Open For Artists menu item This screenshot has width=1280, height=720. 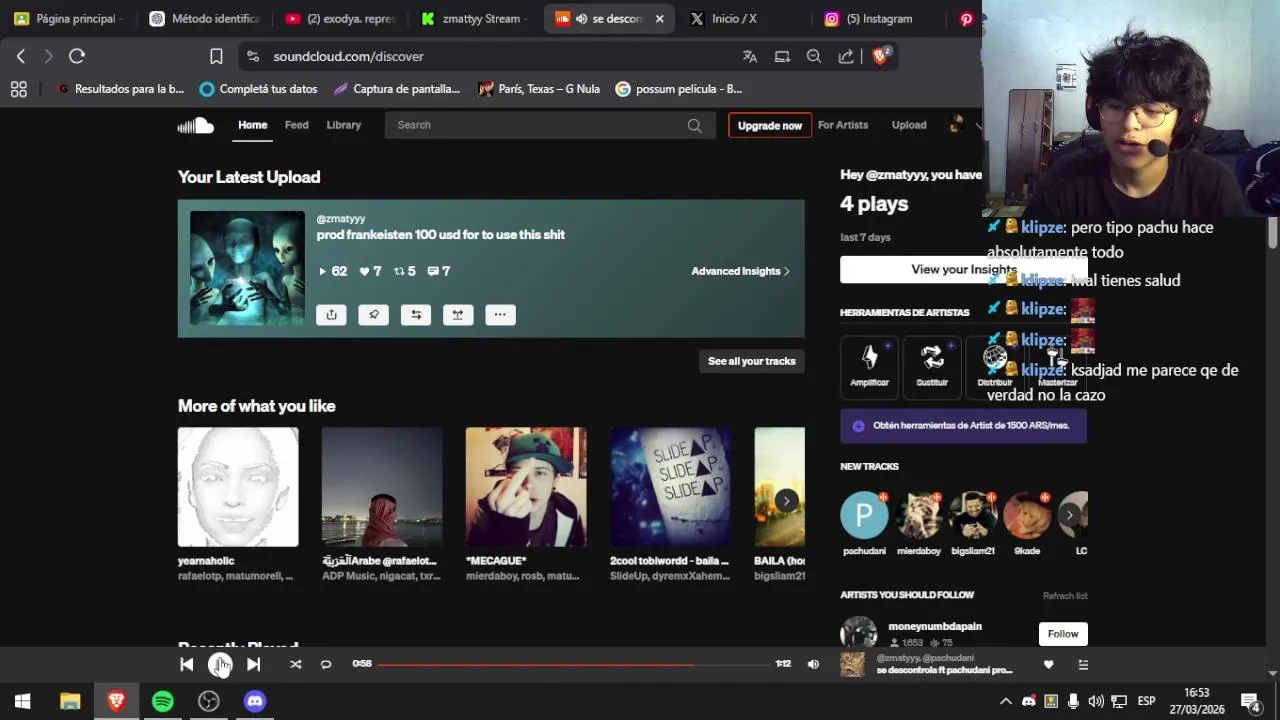click(x=843, y=125)
